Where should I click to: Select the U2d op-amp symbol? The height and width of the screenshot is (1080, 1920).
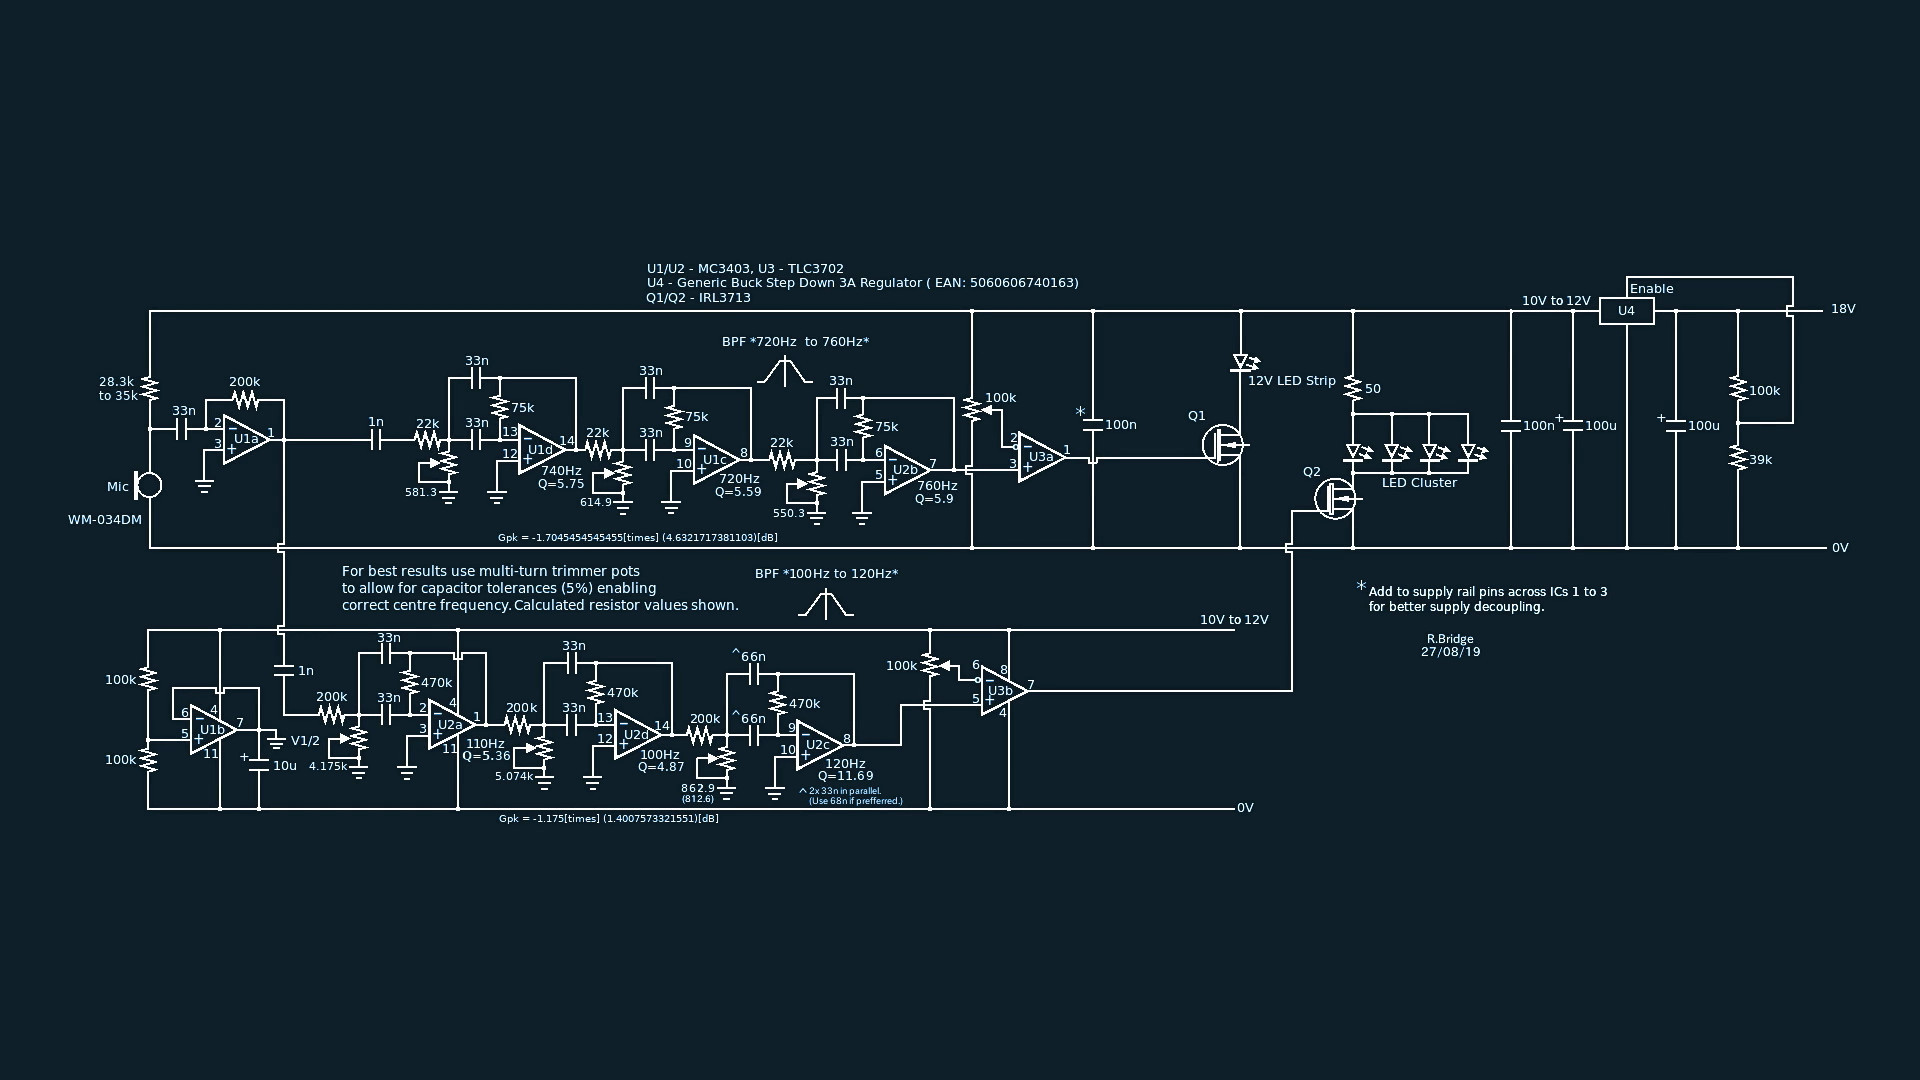636,735
